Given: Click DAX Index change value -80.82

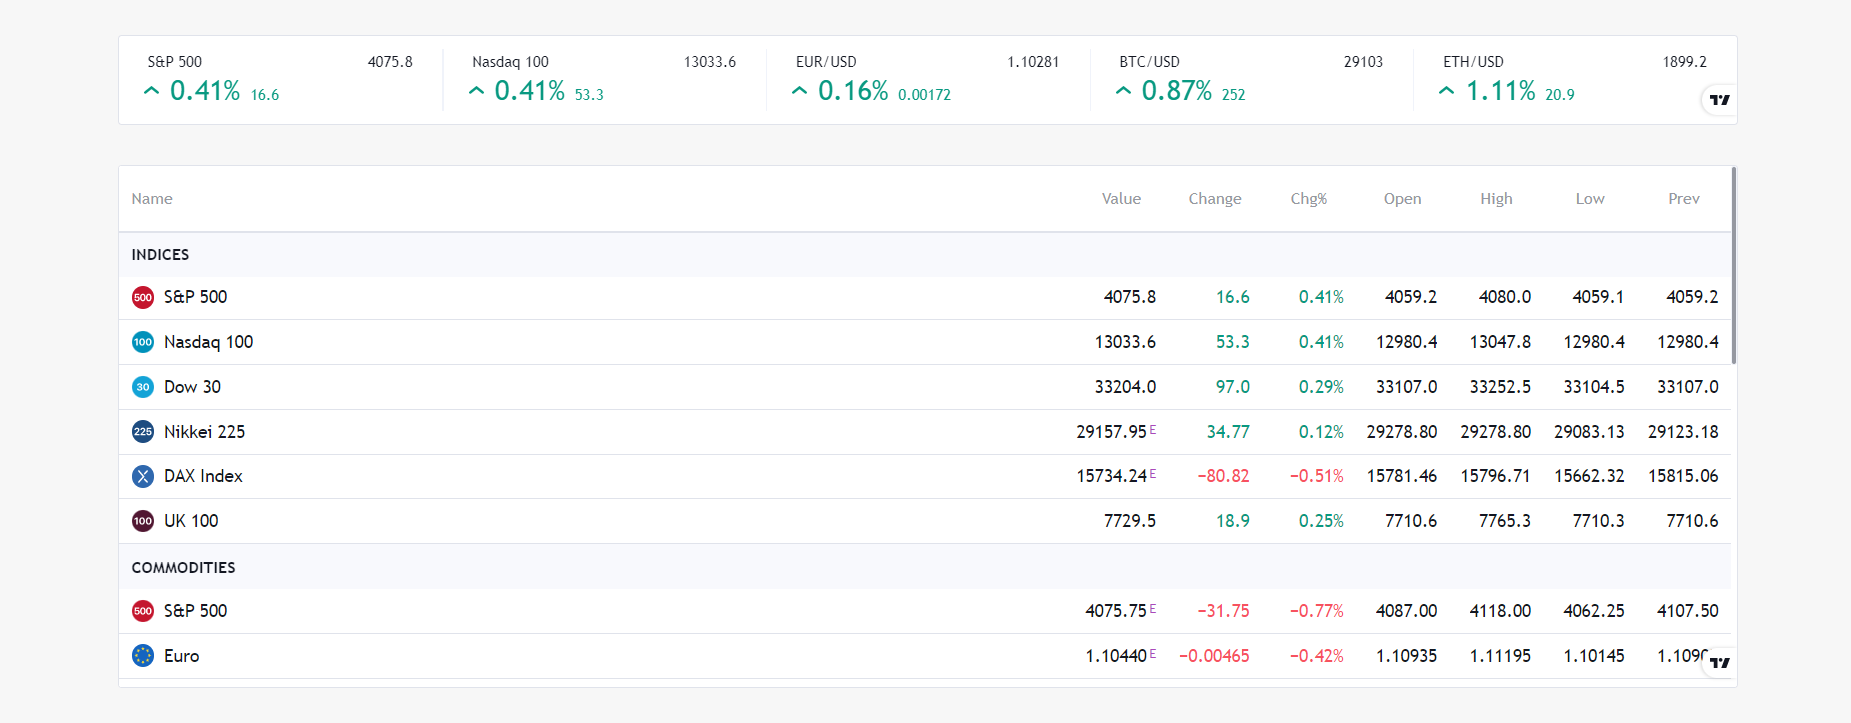Looking at the screenshot, I should pyautogui.click(x=1223, y=476).
